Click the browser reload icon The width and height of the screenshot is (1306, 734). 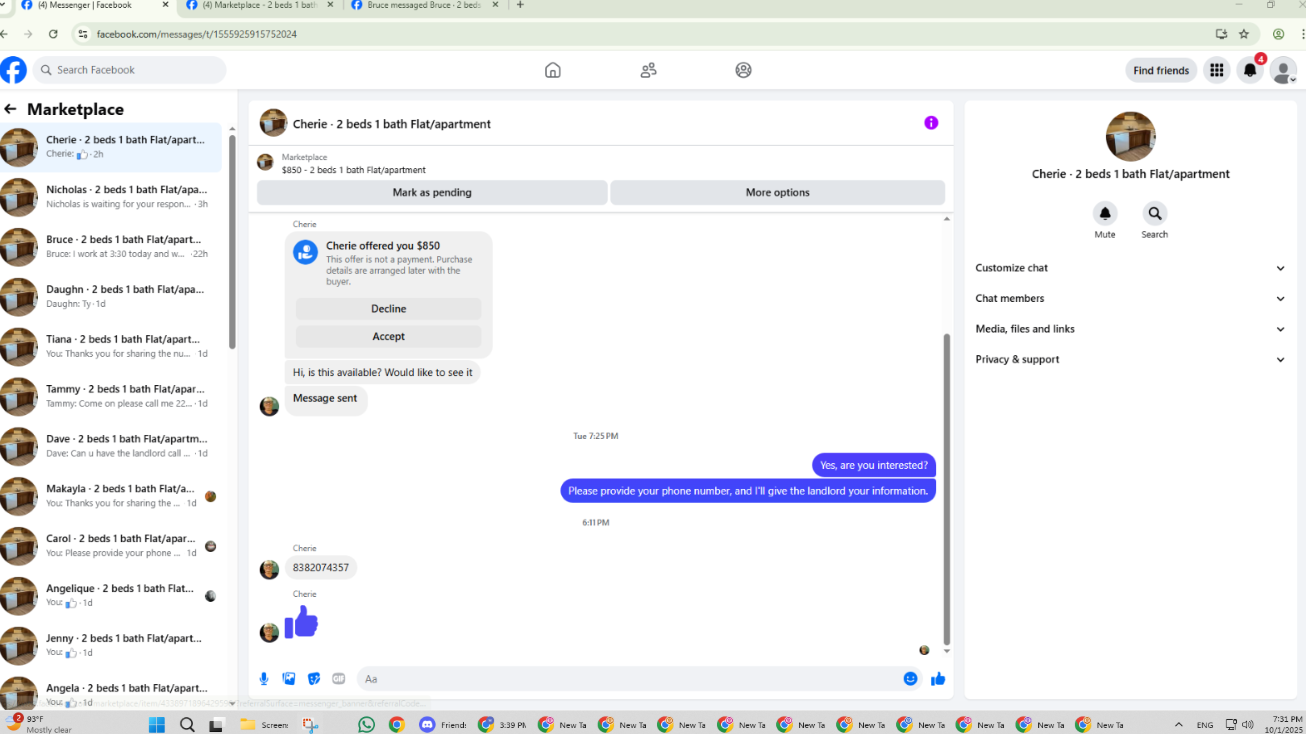click(53, 34)
